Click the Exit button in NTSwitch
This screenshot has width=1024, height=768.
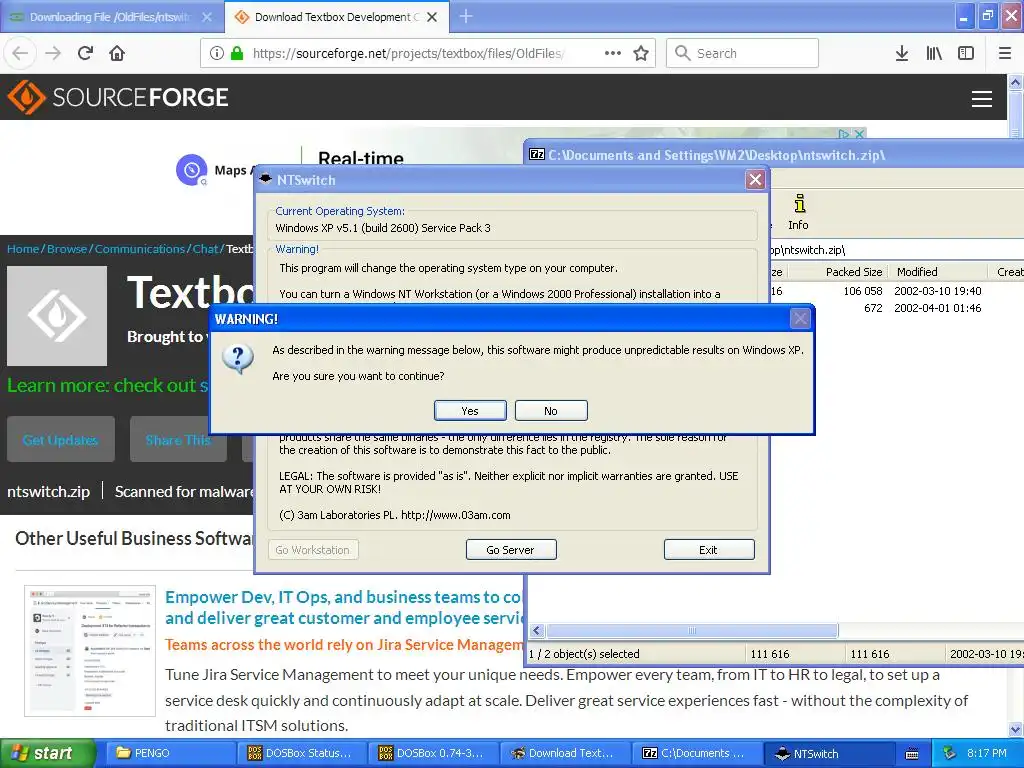pyautogui.click(x=709, y=550)
